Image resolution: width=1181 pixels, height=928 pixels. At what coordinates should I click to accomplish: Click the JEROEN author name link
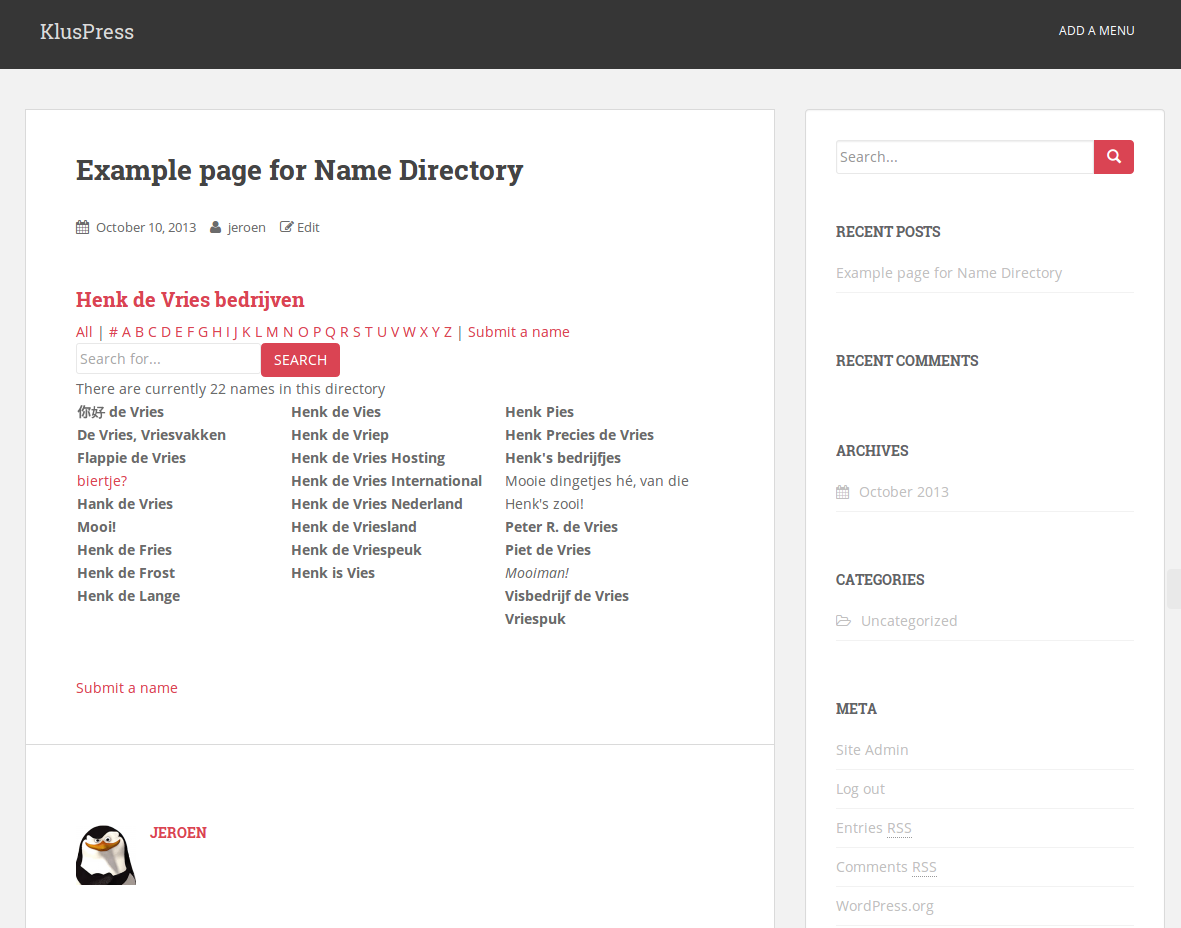pos(178,833)
